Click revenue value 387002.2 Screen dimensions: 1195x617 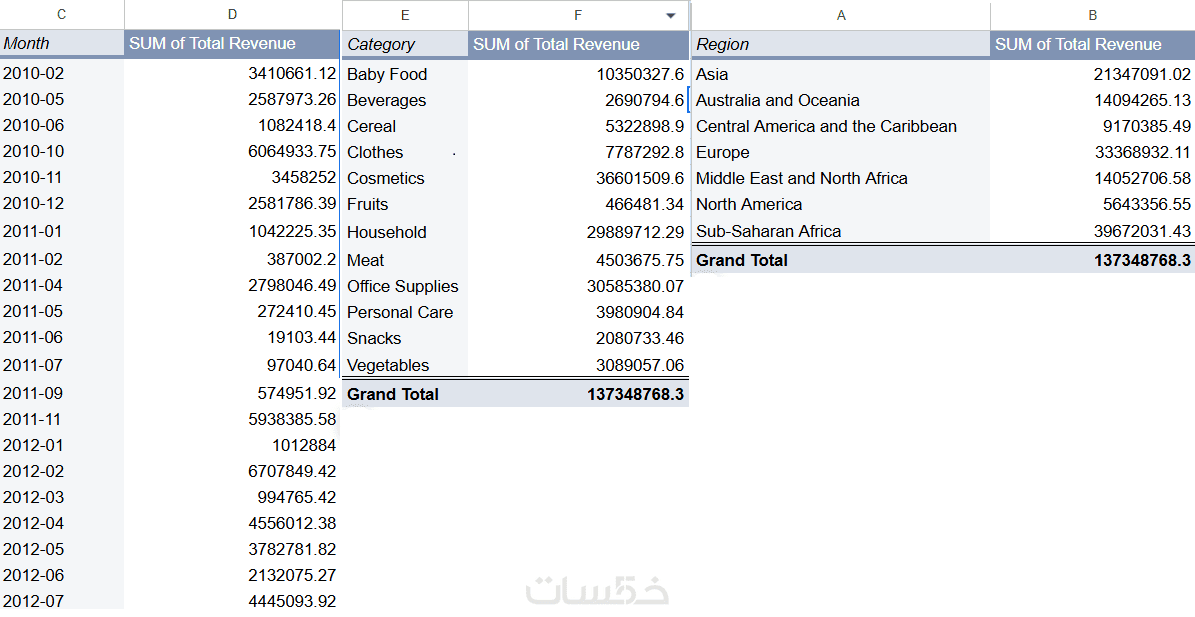click(x=301, y=260)
